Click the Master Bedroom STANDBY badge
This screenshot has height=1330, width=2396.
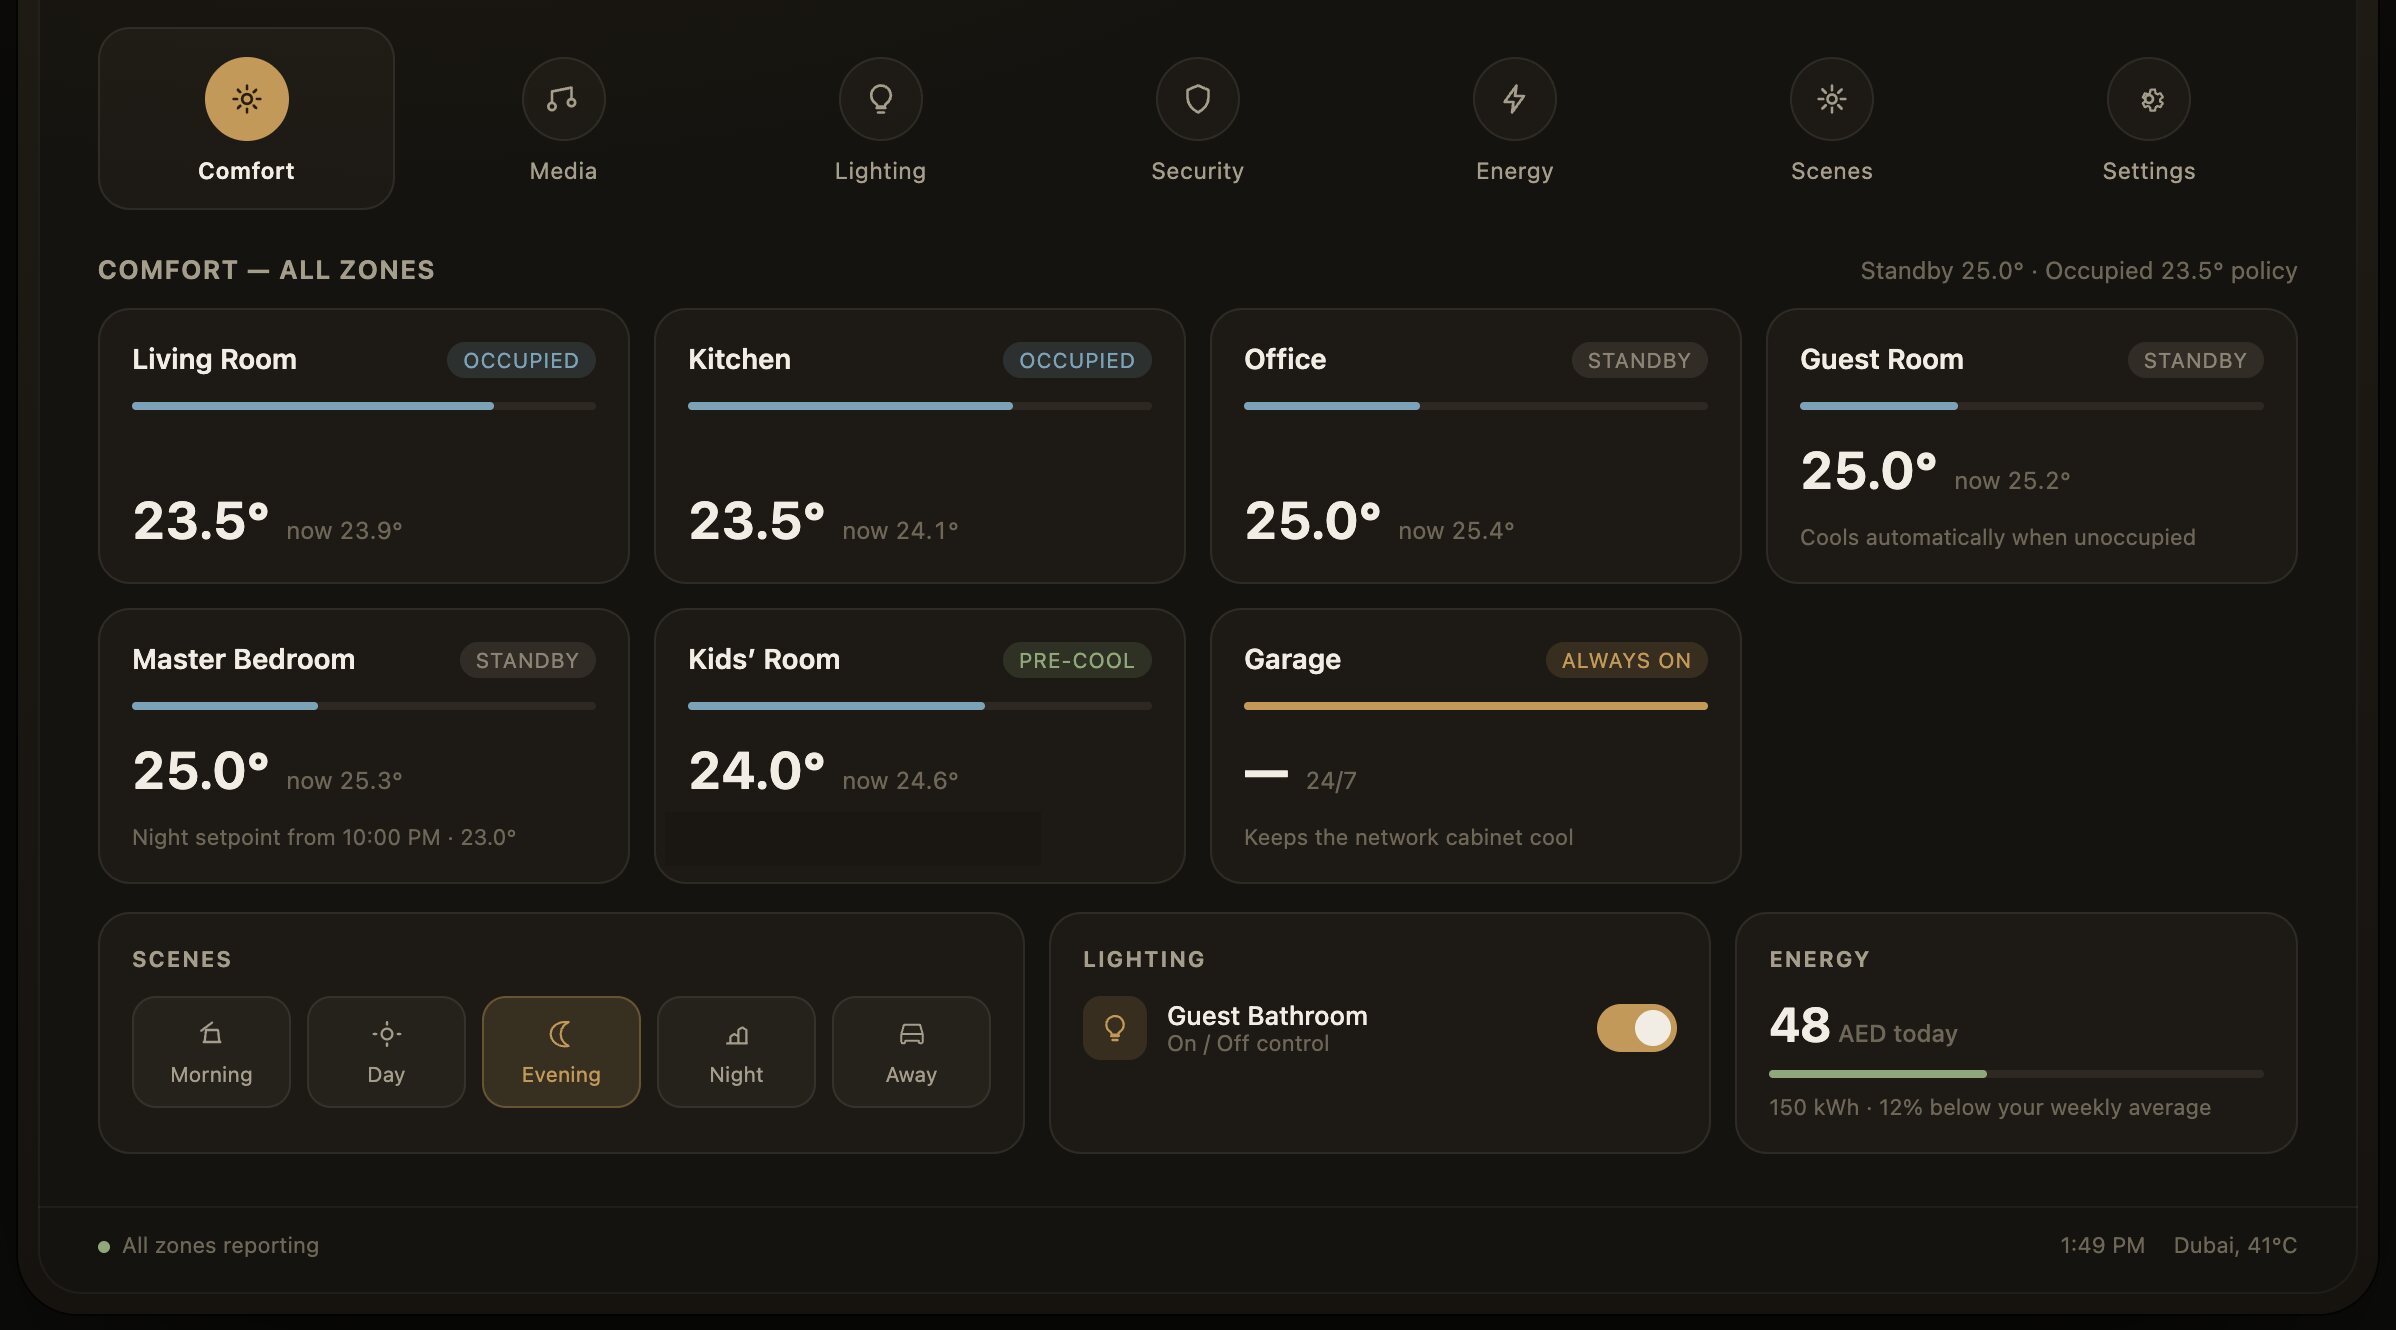527,660
